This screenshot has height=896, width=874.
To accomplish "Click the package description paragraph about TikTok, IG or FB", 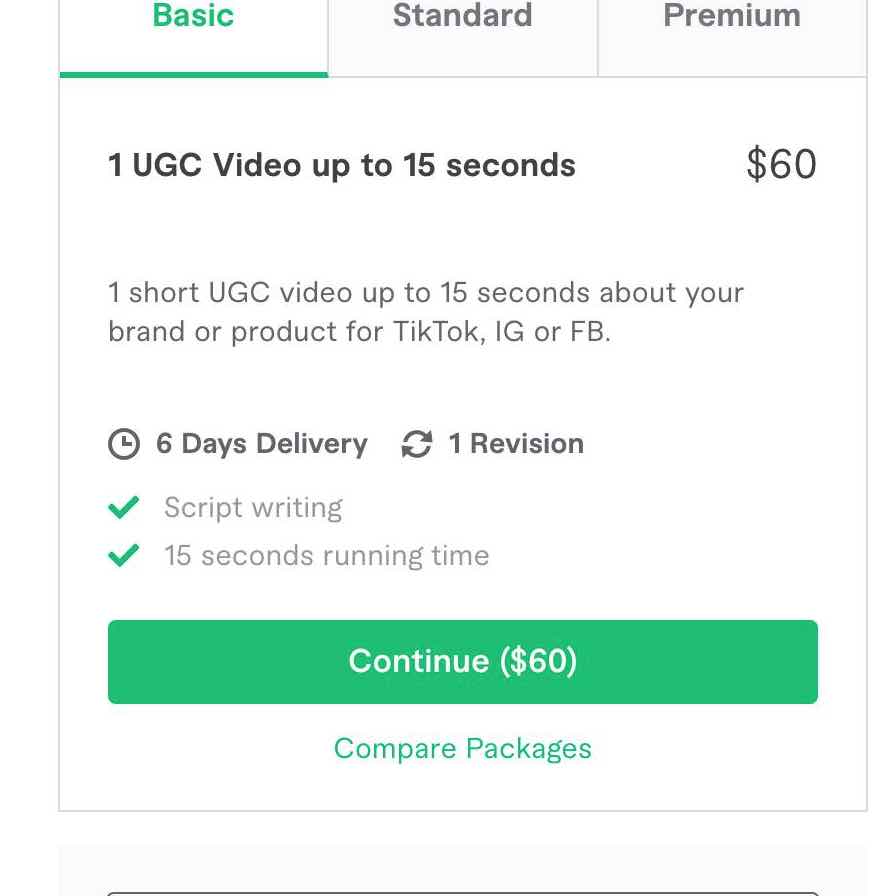I will (x=426, y=312).
